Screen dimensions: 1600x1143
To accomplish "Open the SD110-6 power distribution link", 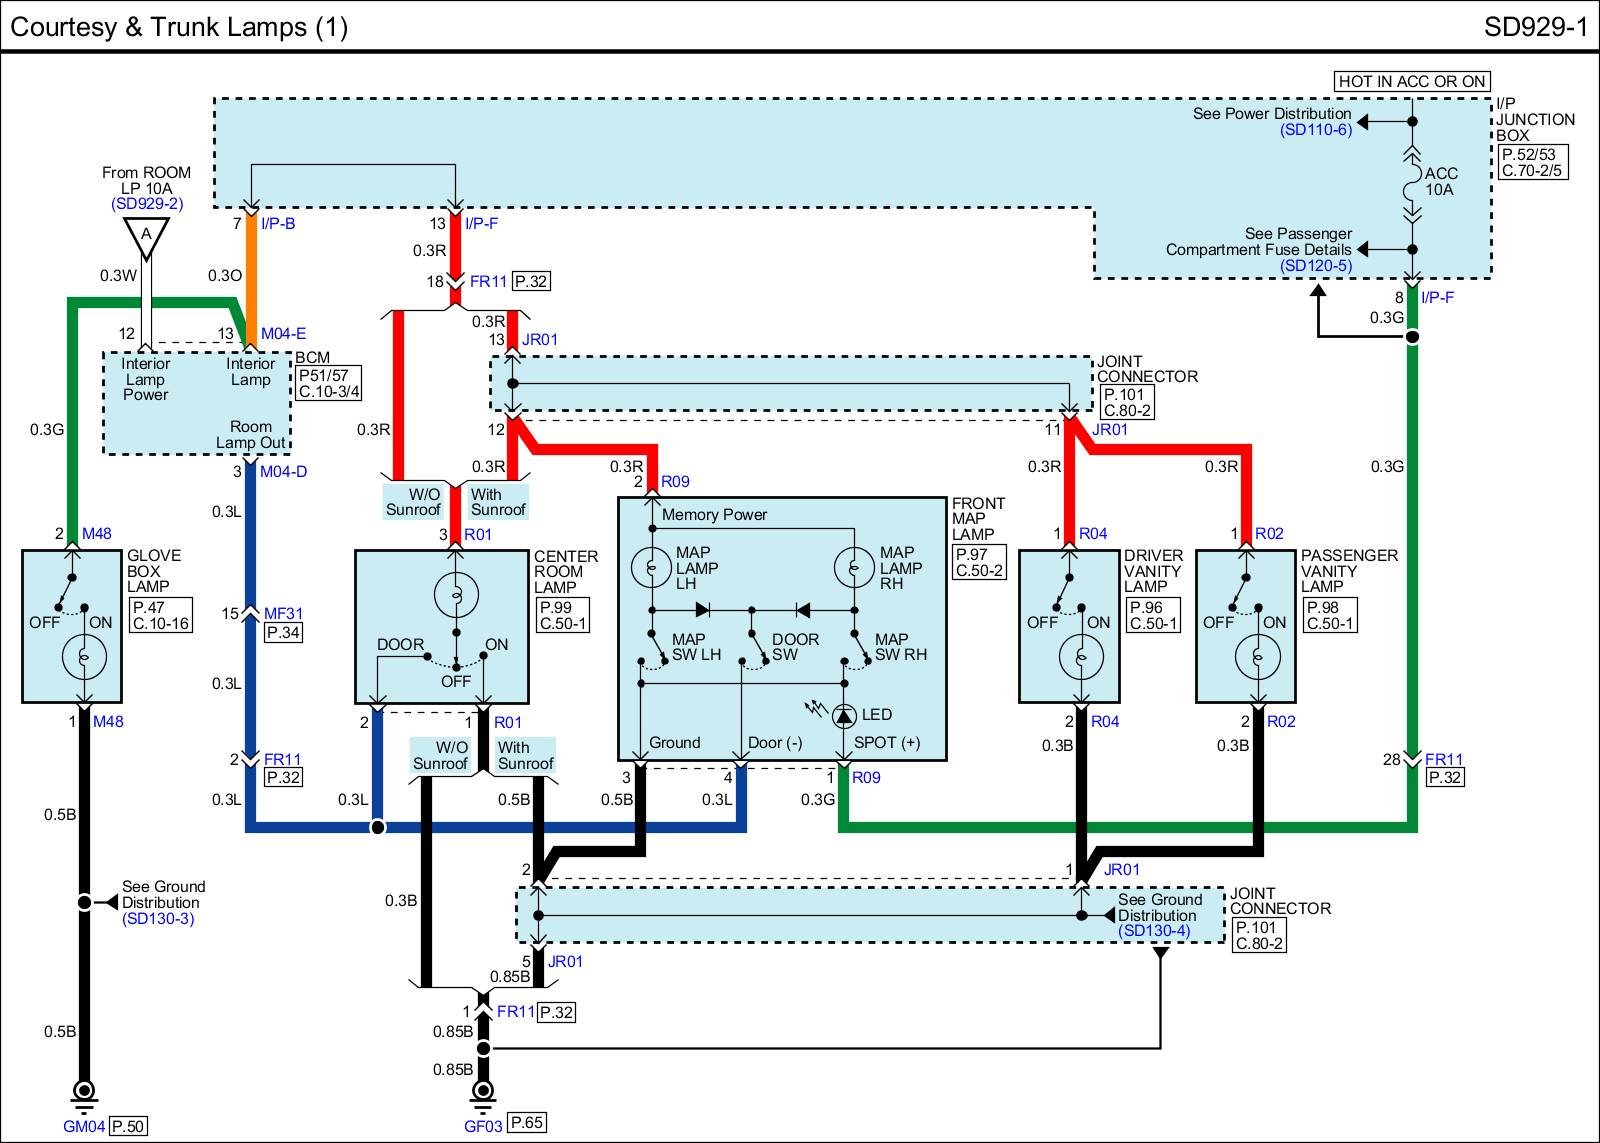I will pos(1316,129).
